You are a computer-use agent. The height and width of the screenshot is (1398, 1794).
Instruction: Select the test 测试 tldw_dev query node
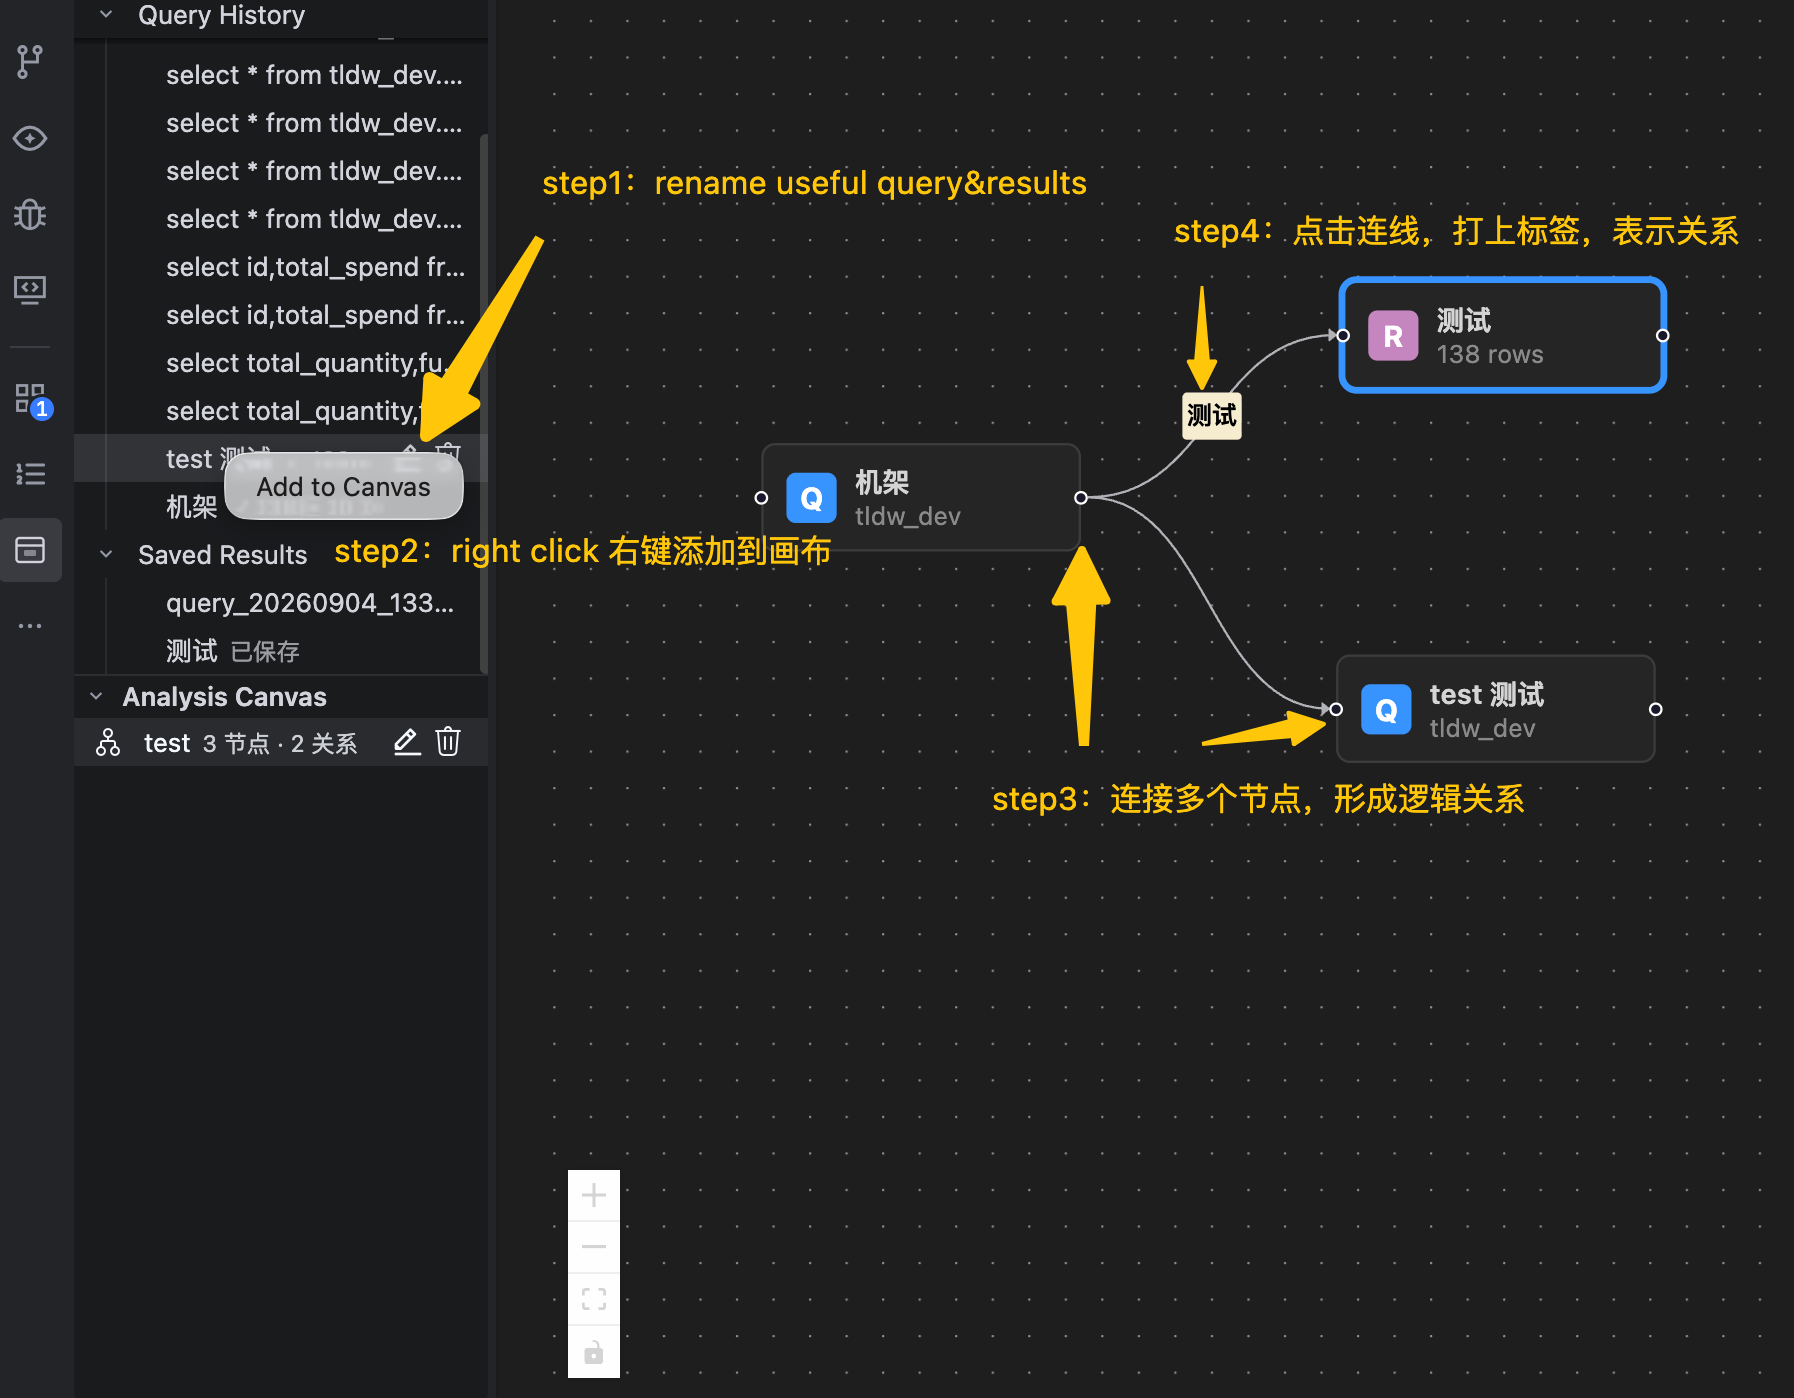[1495, 709]
